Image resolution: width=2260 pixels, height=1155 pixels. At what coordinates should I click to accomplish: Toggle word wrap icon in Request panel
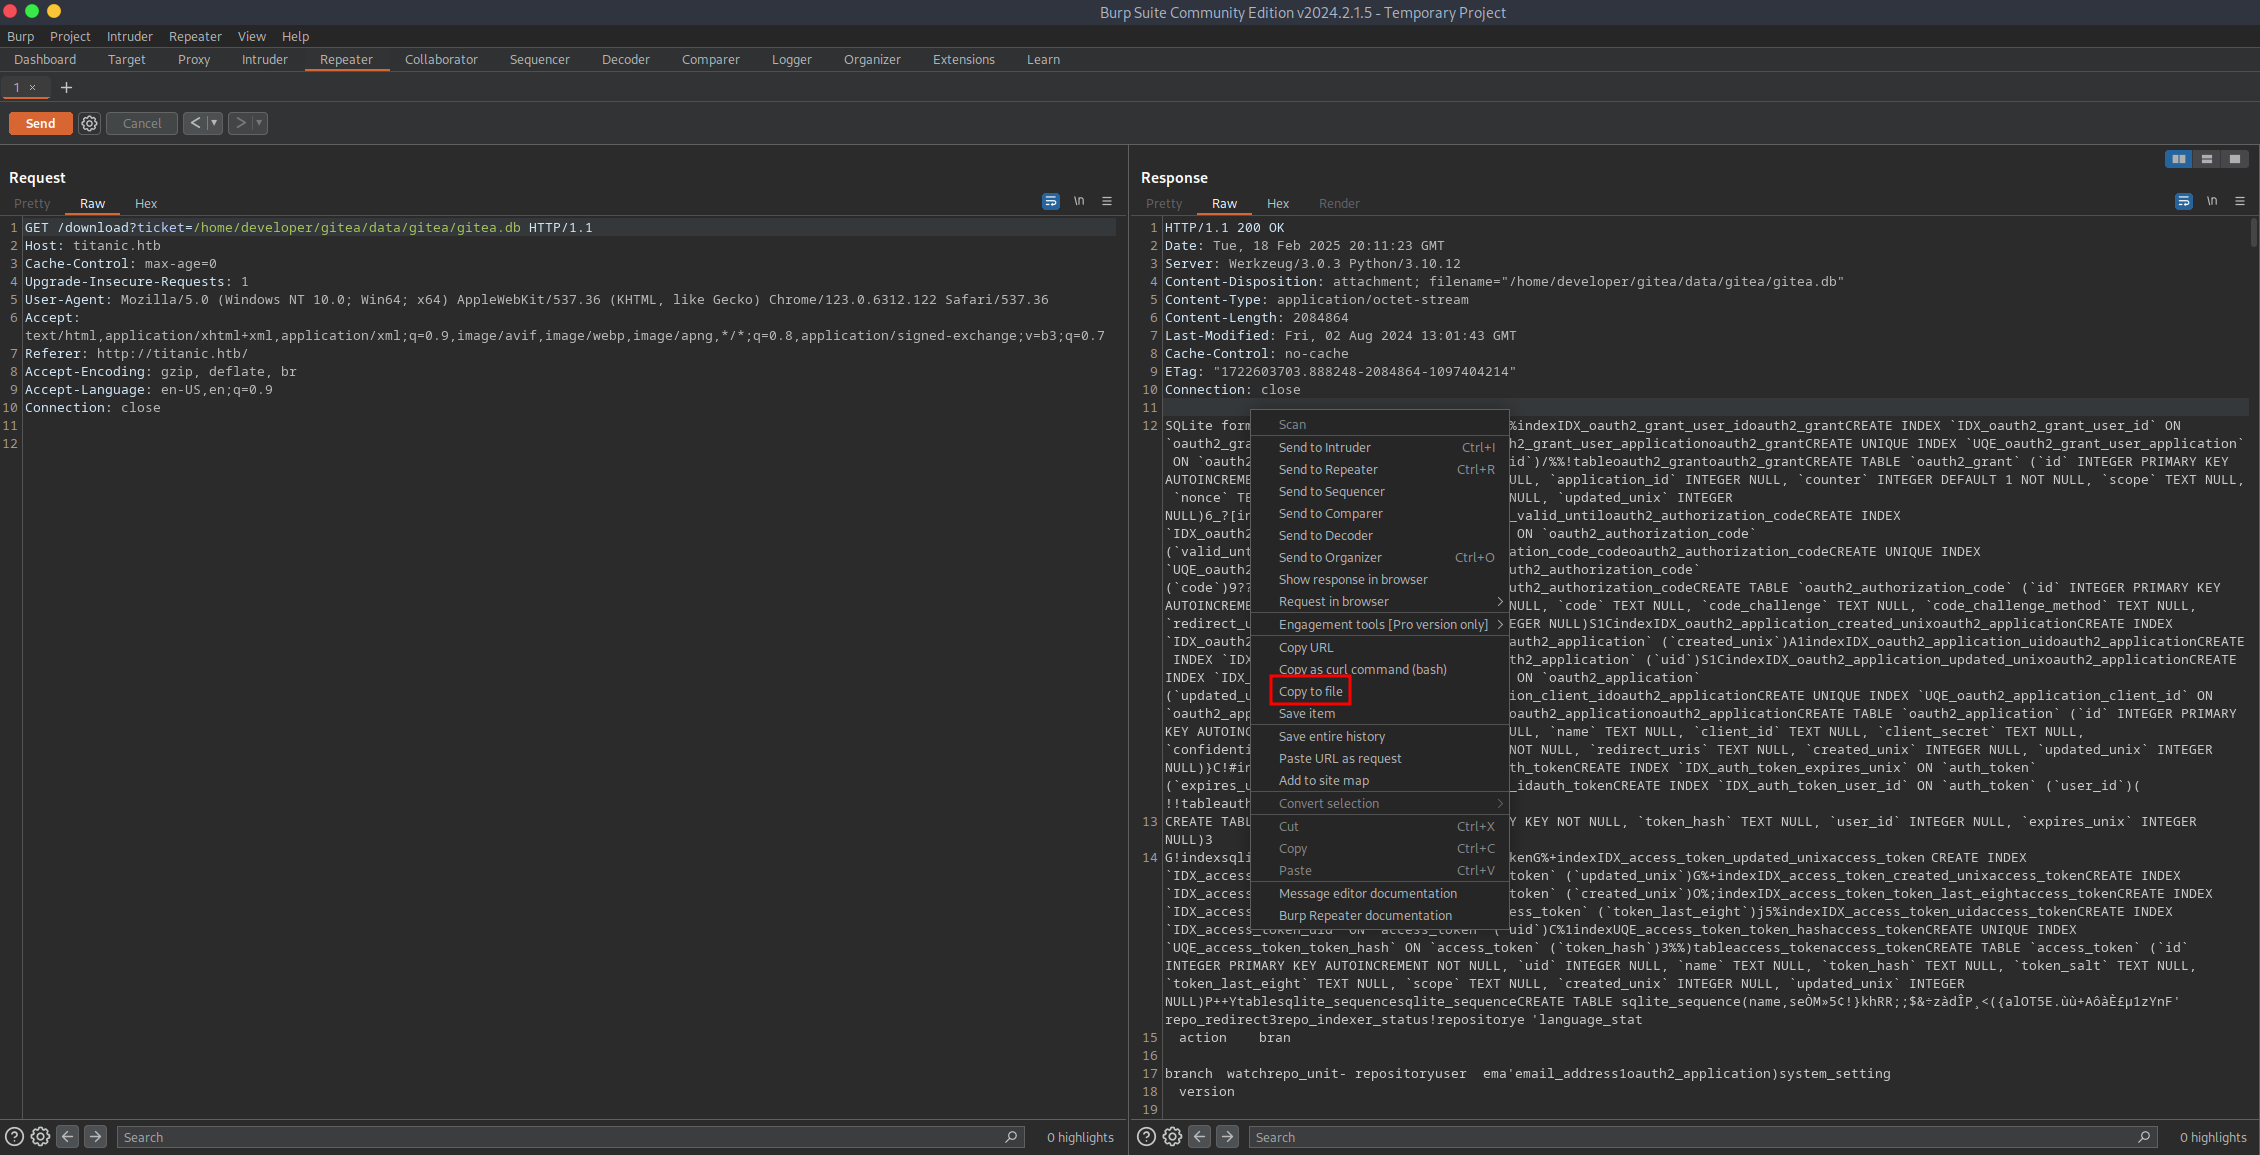[x=1050, y=201]
